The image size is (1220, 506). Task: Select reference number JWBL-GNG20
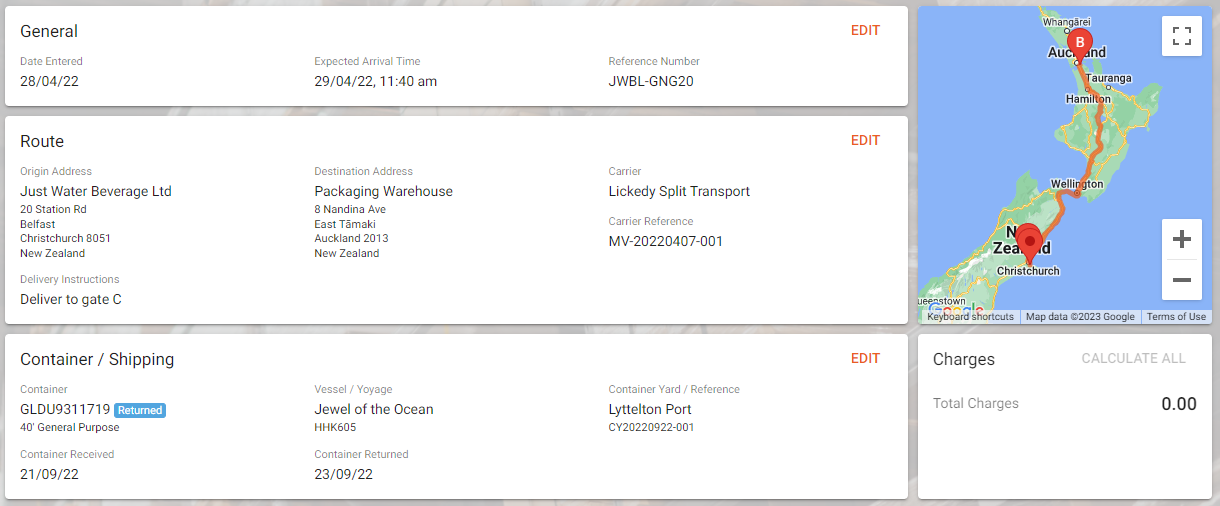point(651,81)
